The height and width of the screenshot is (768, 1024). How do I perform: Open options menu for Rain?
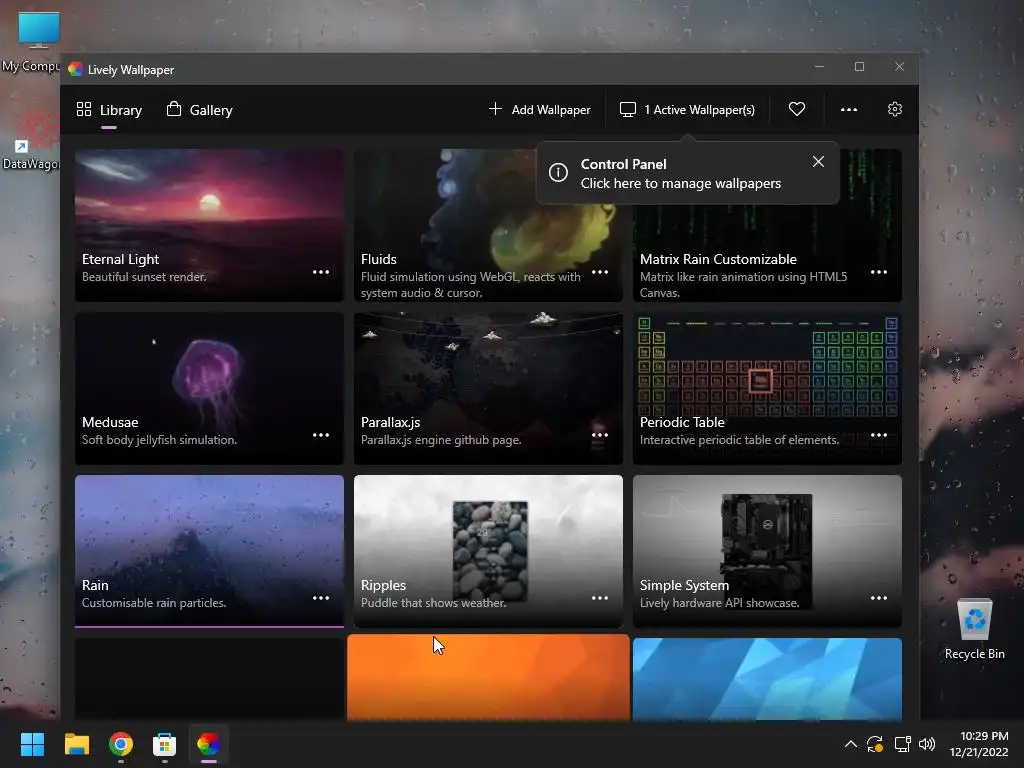point(321,598)
